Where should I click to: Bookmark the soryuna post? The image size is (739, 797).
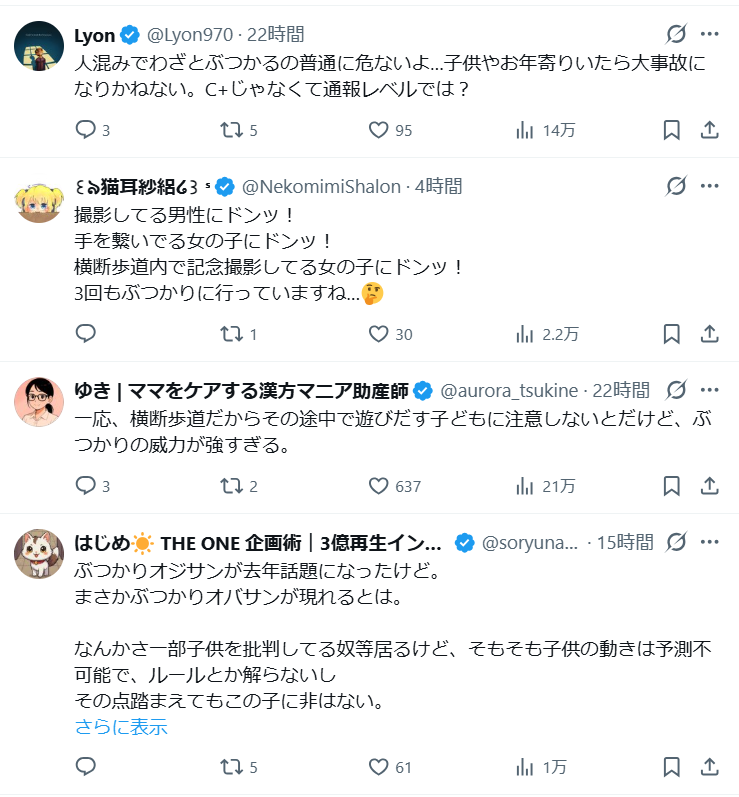(x=672, y=767)
